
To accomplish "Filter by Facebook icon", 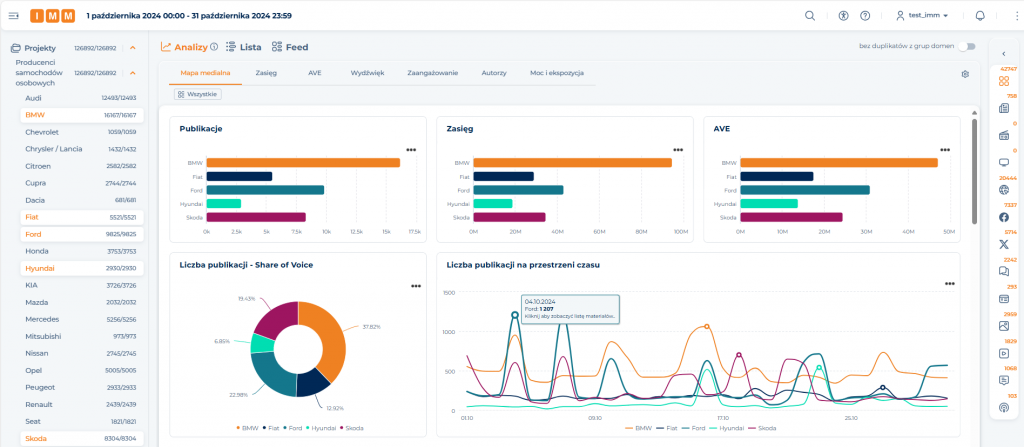I will click(x=1004, y=217).
